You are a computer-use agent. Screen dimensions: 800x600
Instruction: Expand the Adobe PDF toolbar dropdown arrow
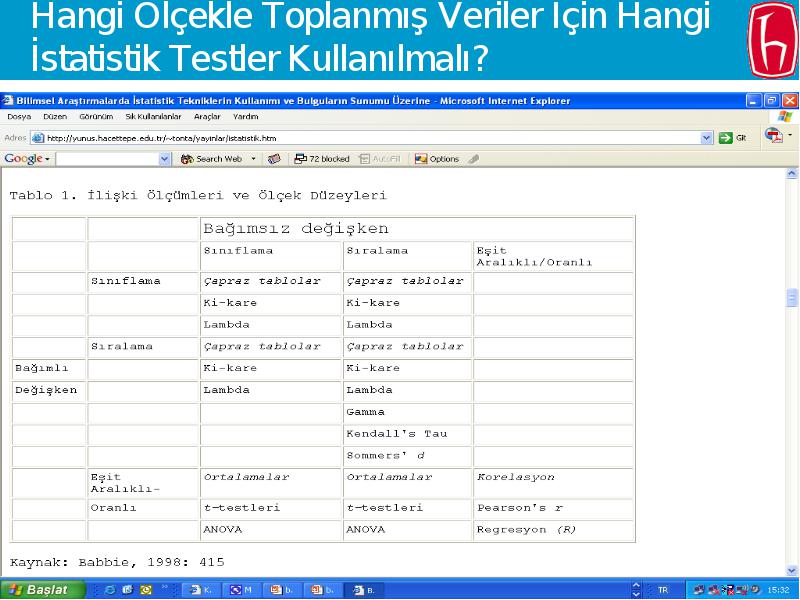(x=790, y=135)
